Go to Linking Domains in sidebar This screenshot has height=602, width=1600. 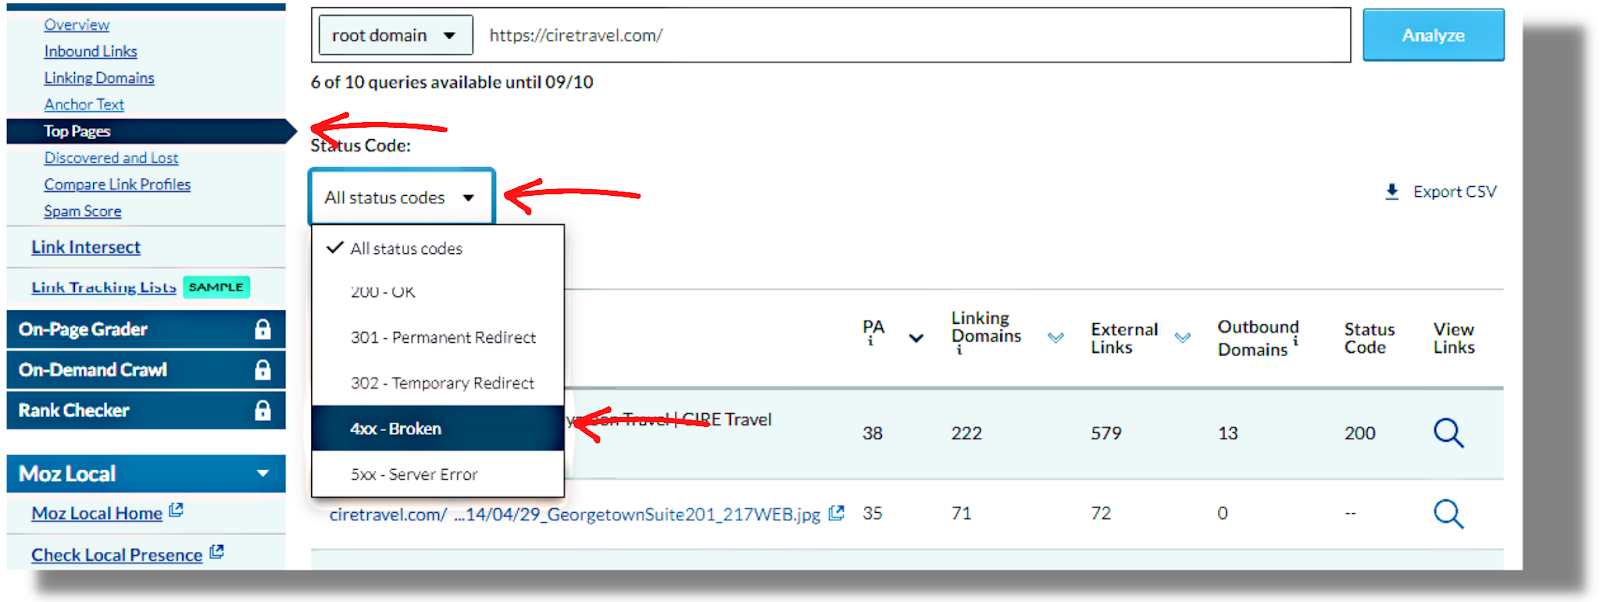click(x=99, y=78)
